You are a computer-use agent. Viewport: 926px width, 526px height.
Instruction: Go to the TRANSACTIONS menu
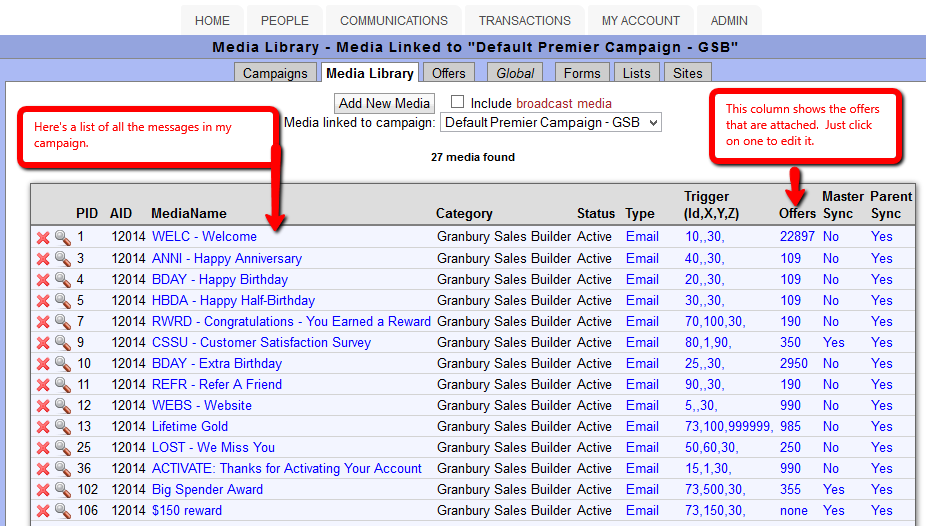525,20
